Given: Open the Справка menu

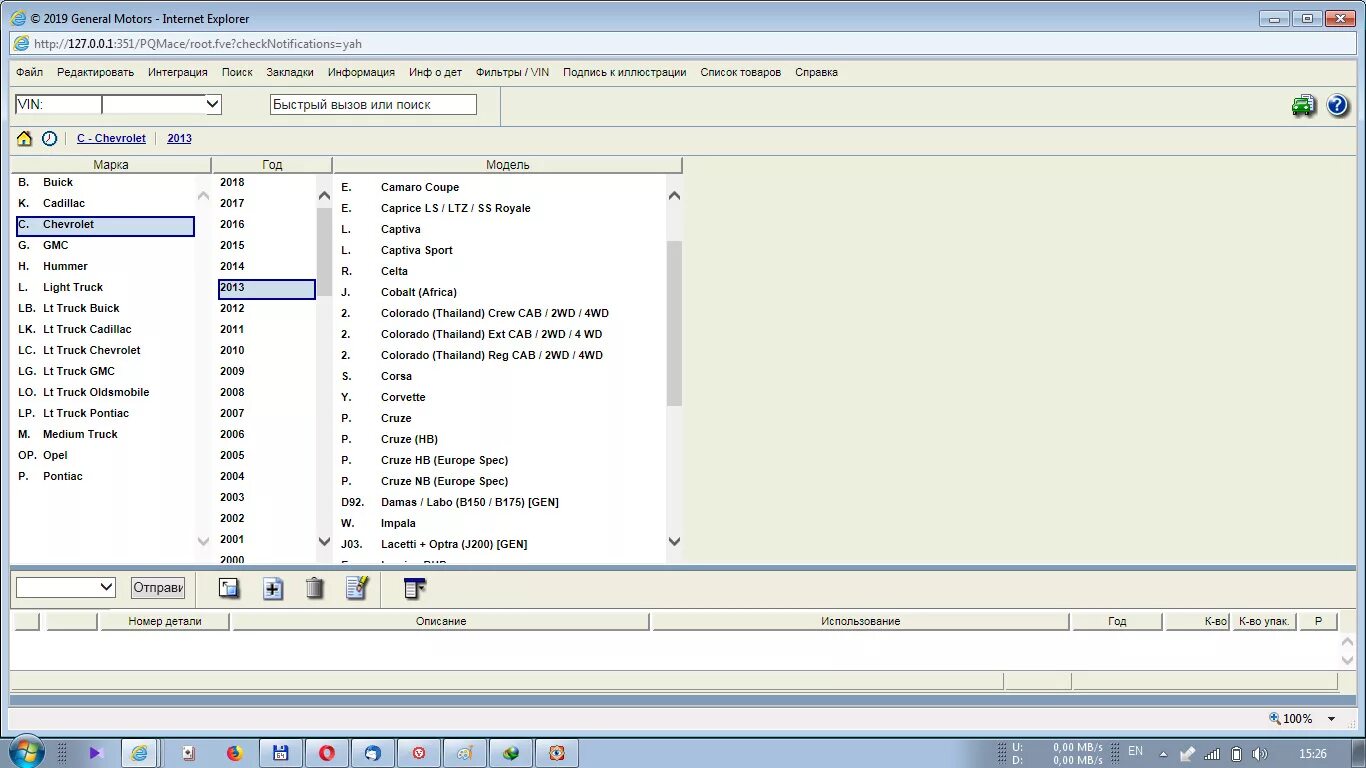Looking at the screenshot, I should [x=816, y=72].
